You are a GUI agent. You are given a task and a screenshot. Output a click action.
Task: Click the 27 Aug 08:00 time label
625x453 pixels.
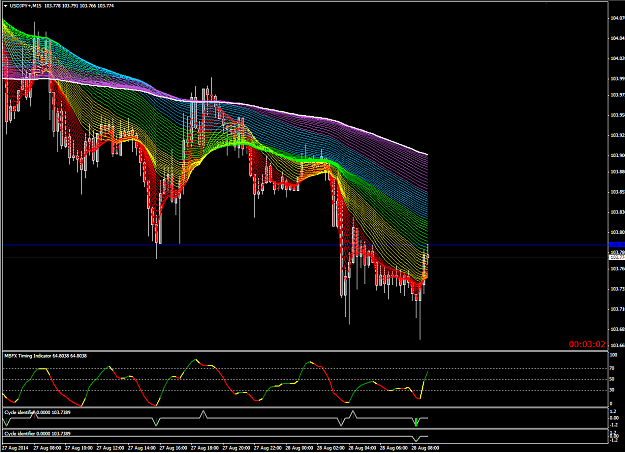coord(47,448)
